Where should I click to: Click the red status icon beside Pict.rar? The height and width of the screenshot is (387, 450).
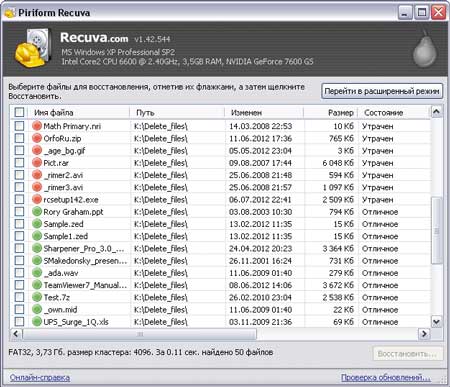tap(37, 163)
